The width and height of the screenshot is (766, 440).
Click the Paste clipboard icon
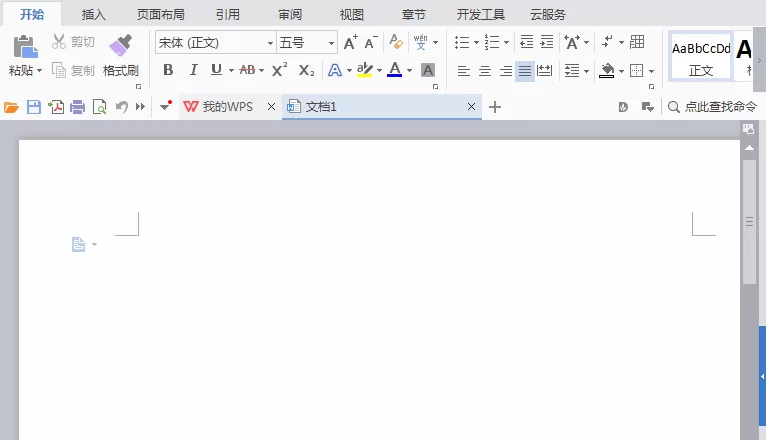(x=24, y=47)
